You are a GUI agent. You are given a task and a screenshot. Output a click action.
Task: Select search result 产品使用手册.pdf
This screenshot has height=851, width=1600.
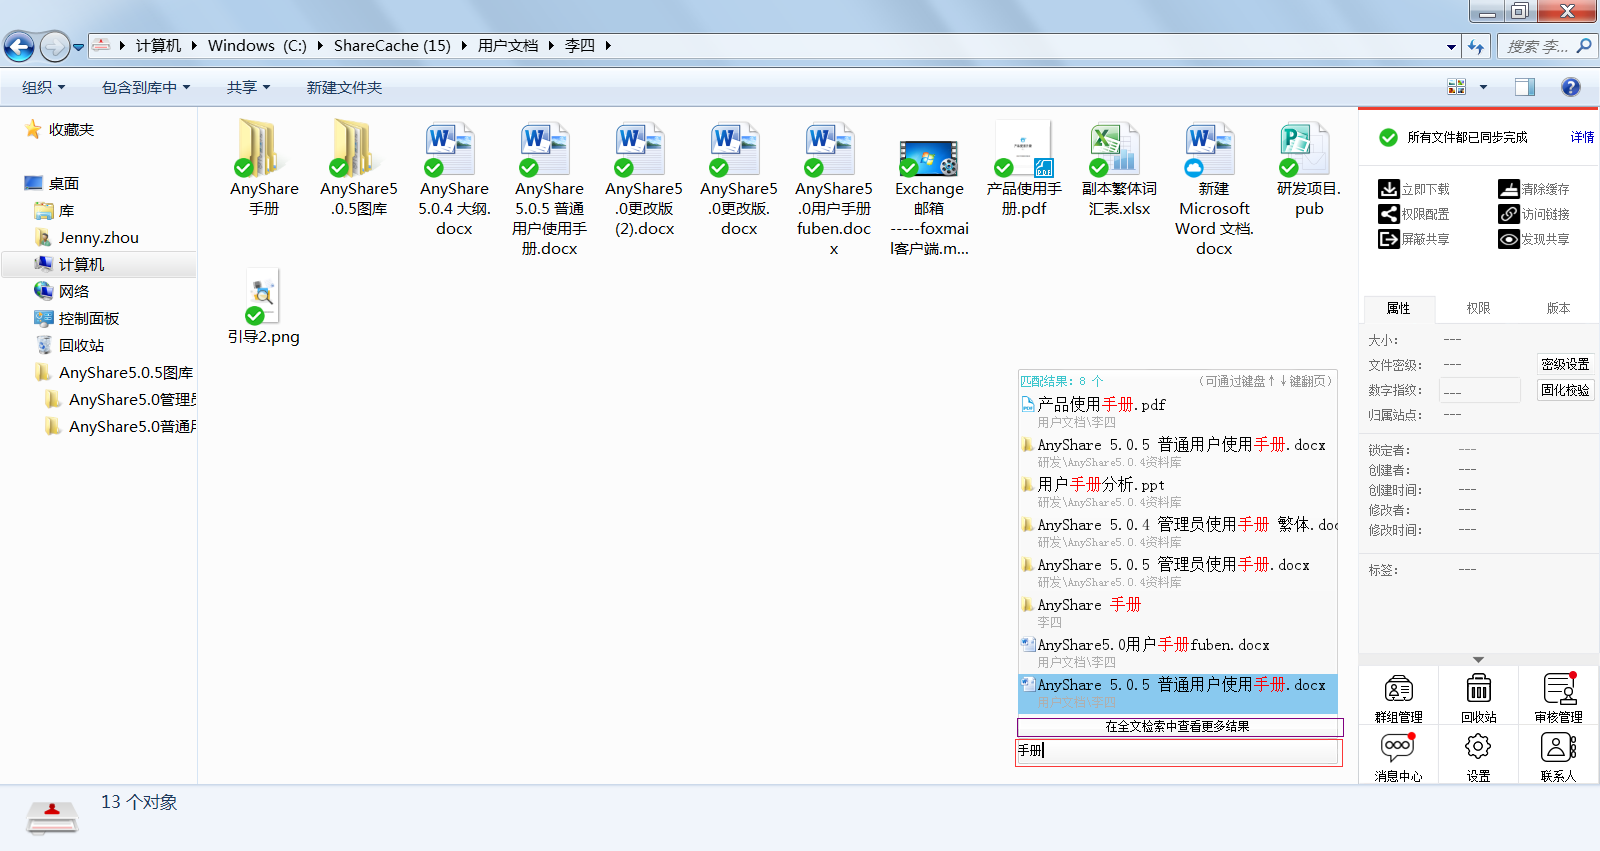click(x=1178, y=413)
